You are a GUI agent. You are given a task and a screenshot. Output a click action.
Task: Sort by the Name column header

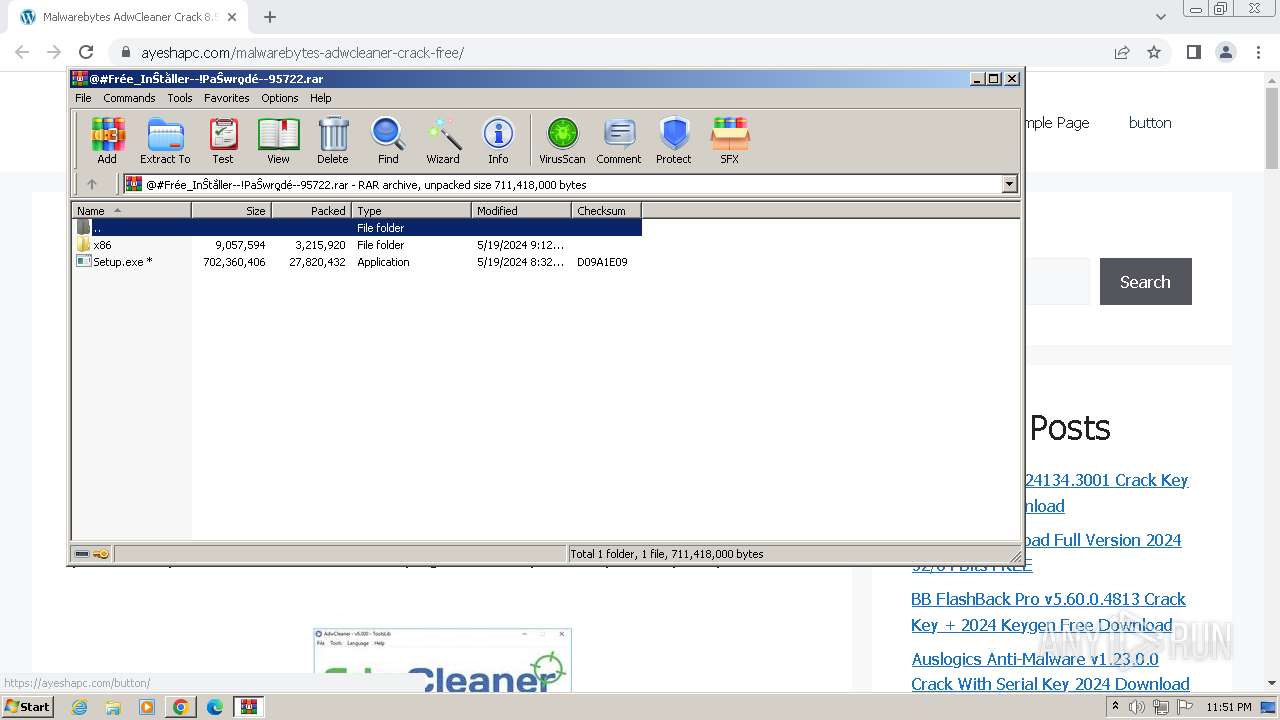[131, 210]
